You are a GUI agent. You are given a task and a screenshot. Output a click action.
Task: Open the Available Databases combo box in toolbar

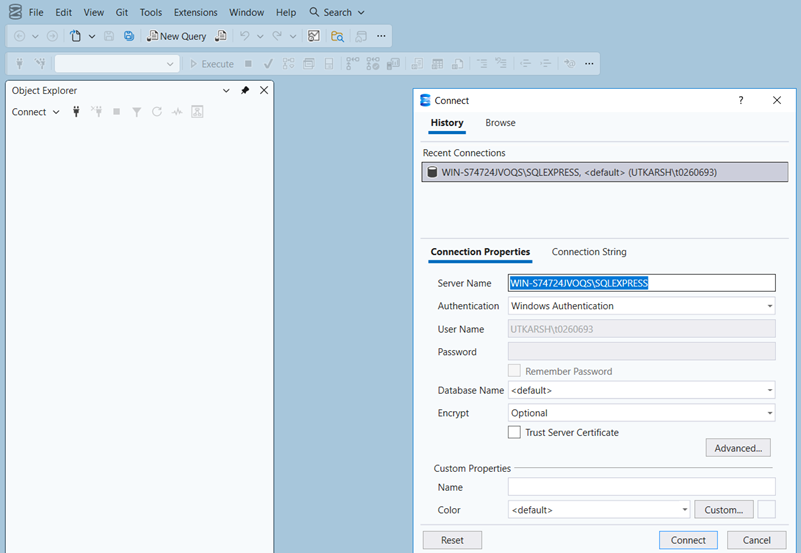(117, 64)
